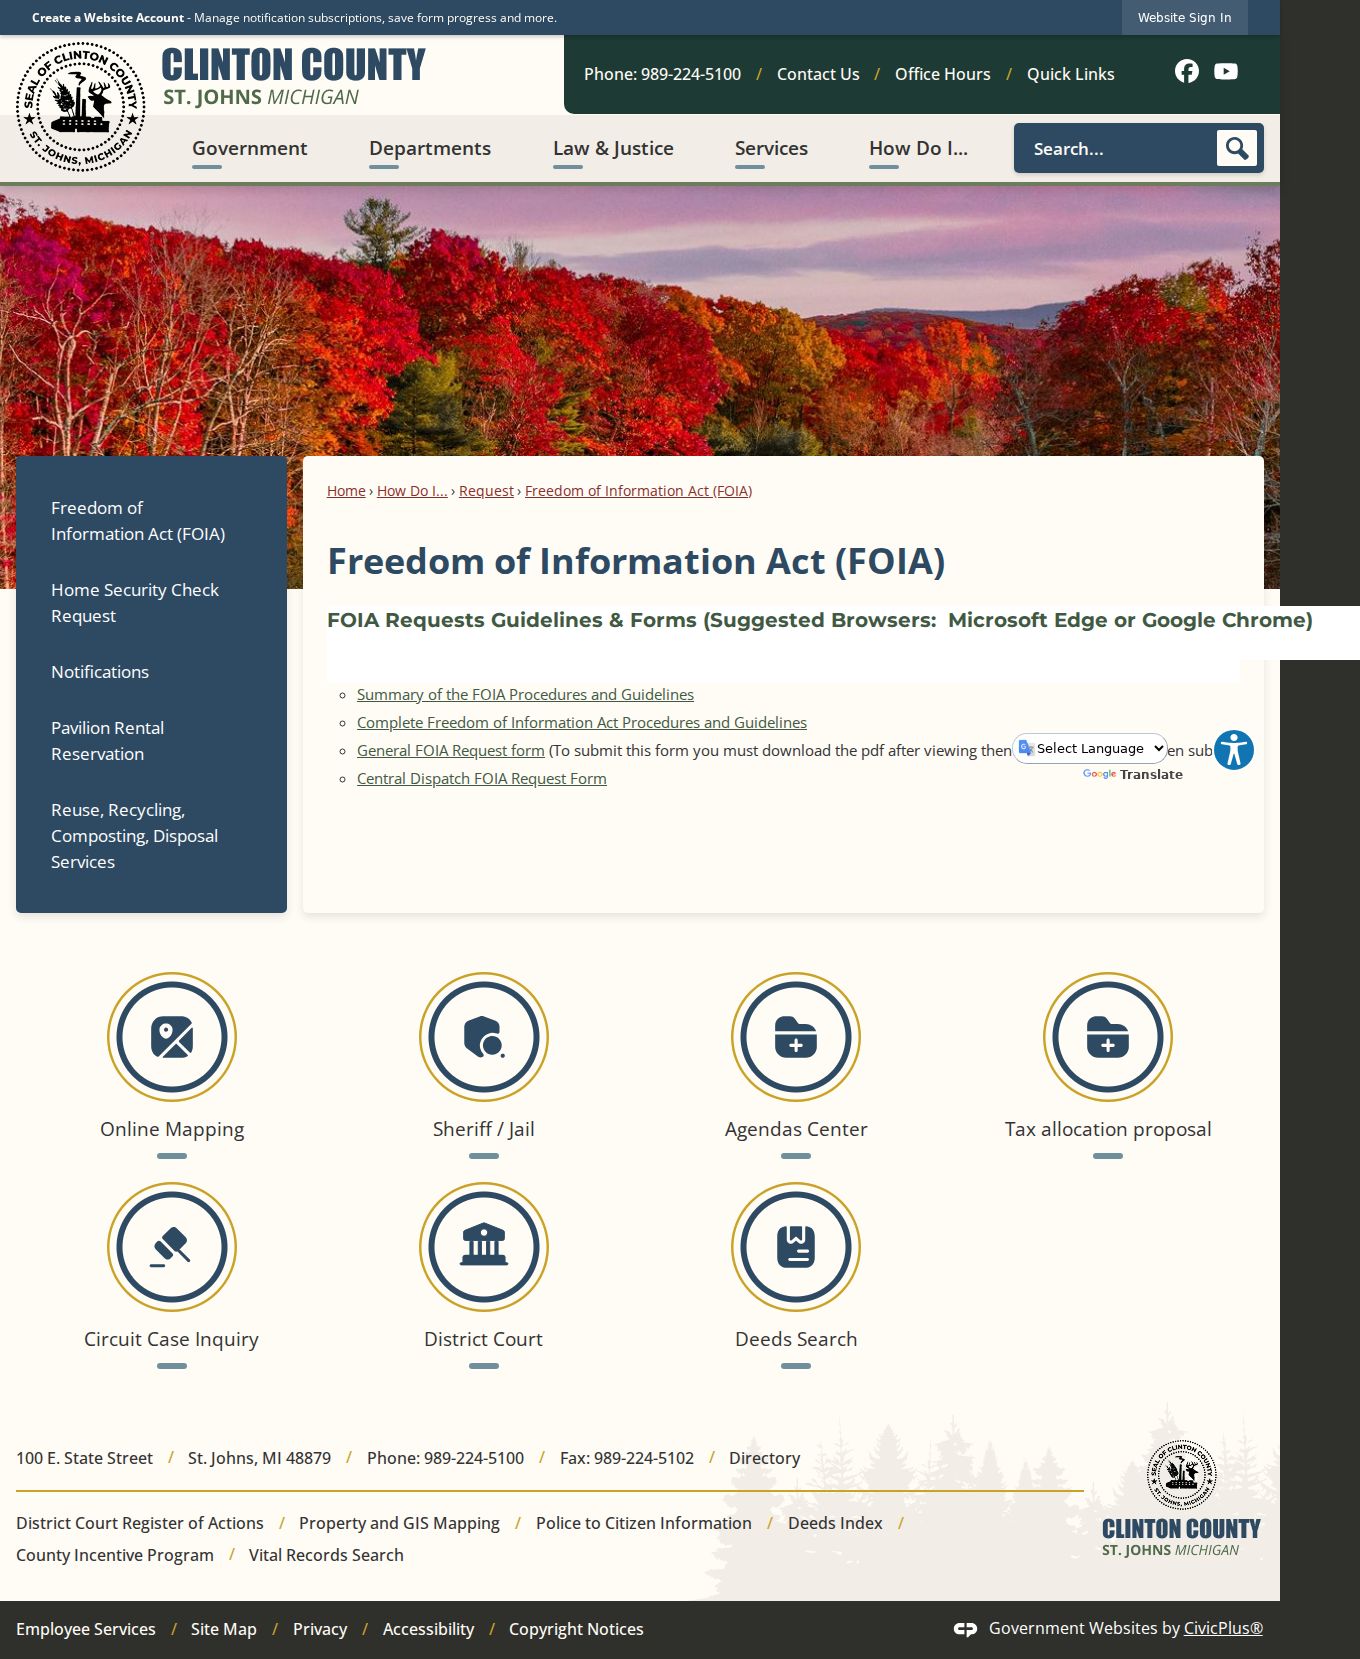This screenshot has width=1360, height=1659.
Task: Open the Law & Justice menu
Action: pos(613,148)
